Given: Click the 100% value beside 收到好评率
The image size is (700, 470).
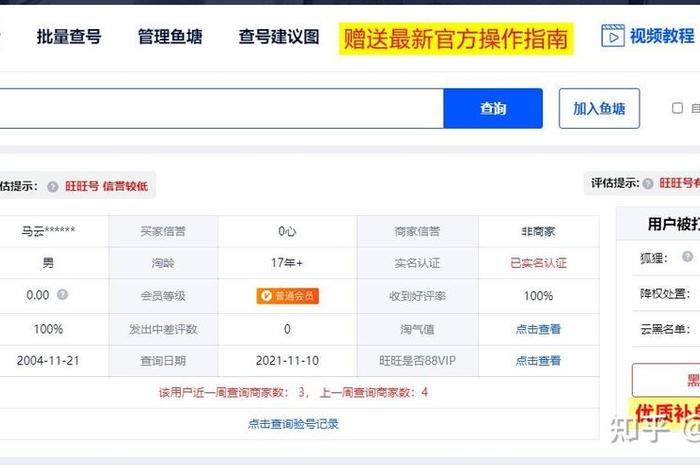Looking at the screenshot, I should (x=538, y=296).
